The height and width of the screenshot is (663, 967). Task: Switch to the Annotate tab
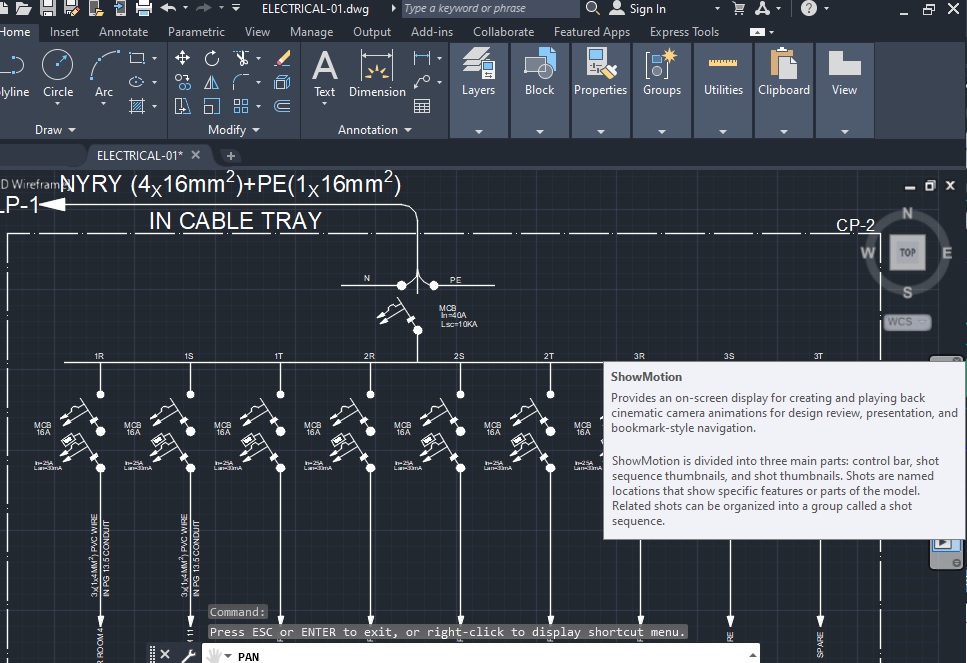pos(123,32)
